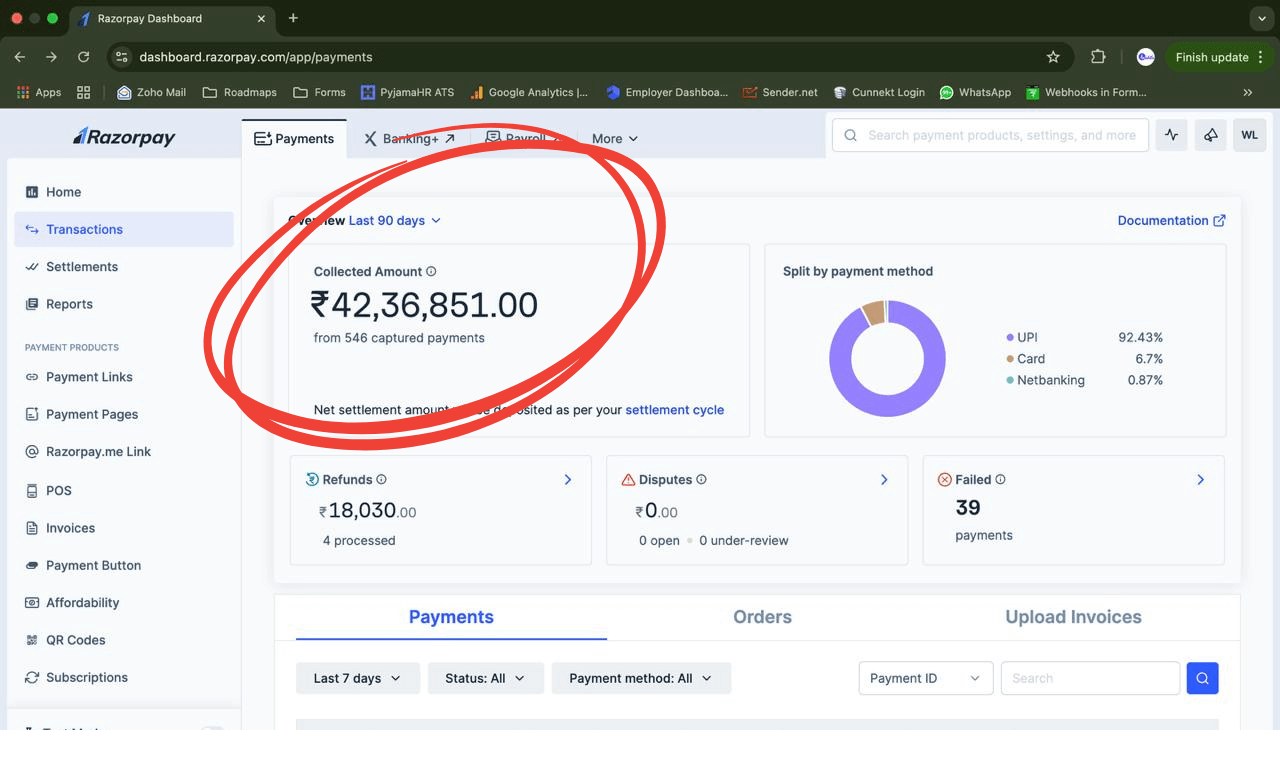Open the Payment ID dropdown
The width and height of the screenshot is (1280, 777).
tap(926, 678)
